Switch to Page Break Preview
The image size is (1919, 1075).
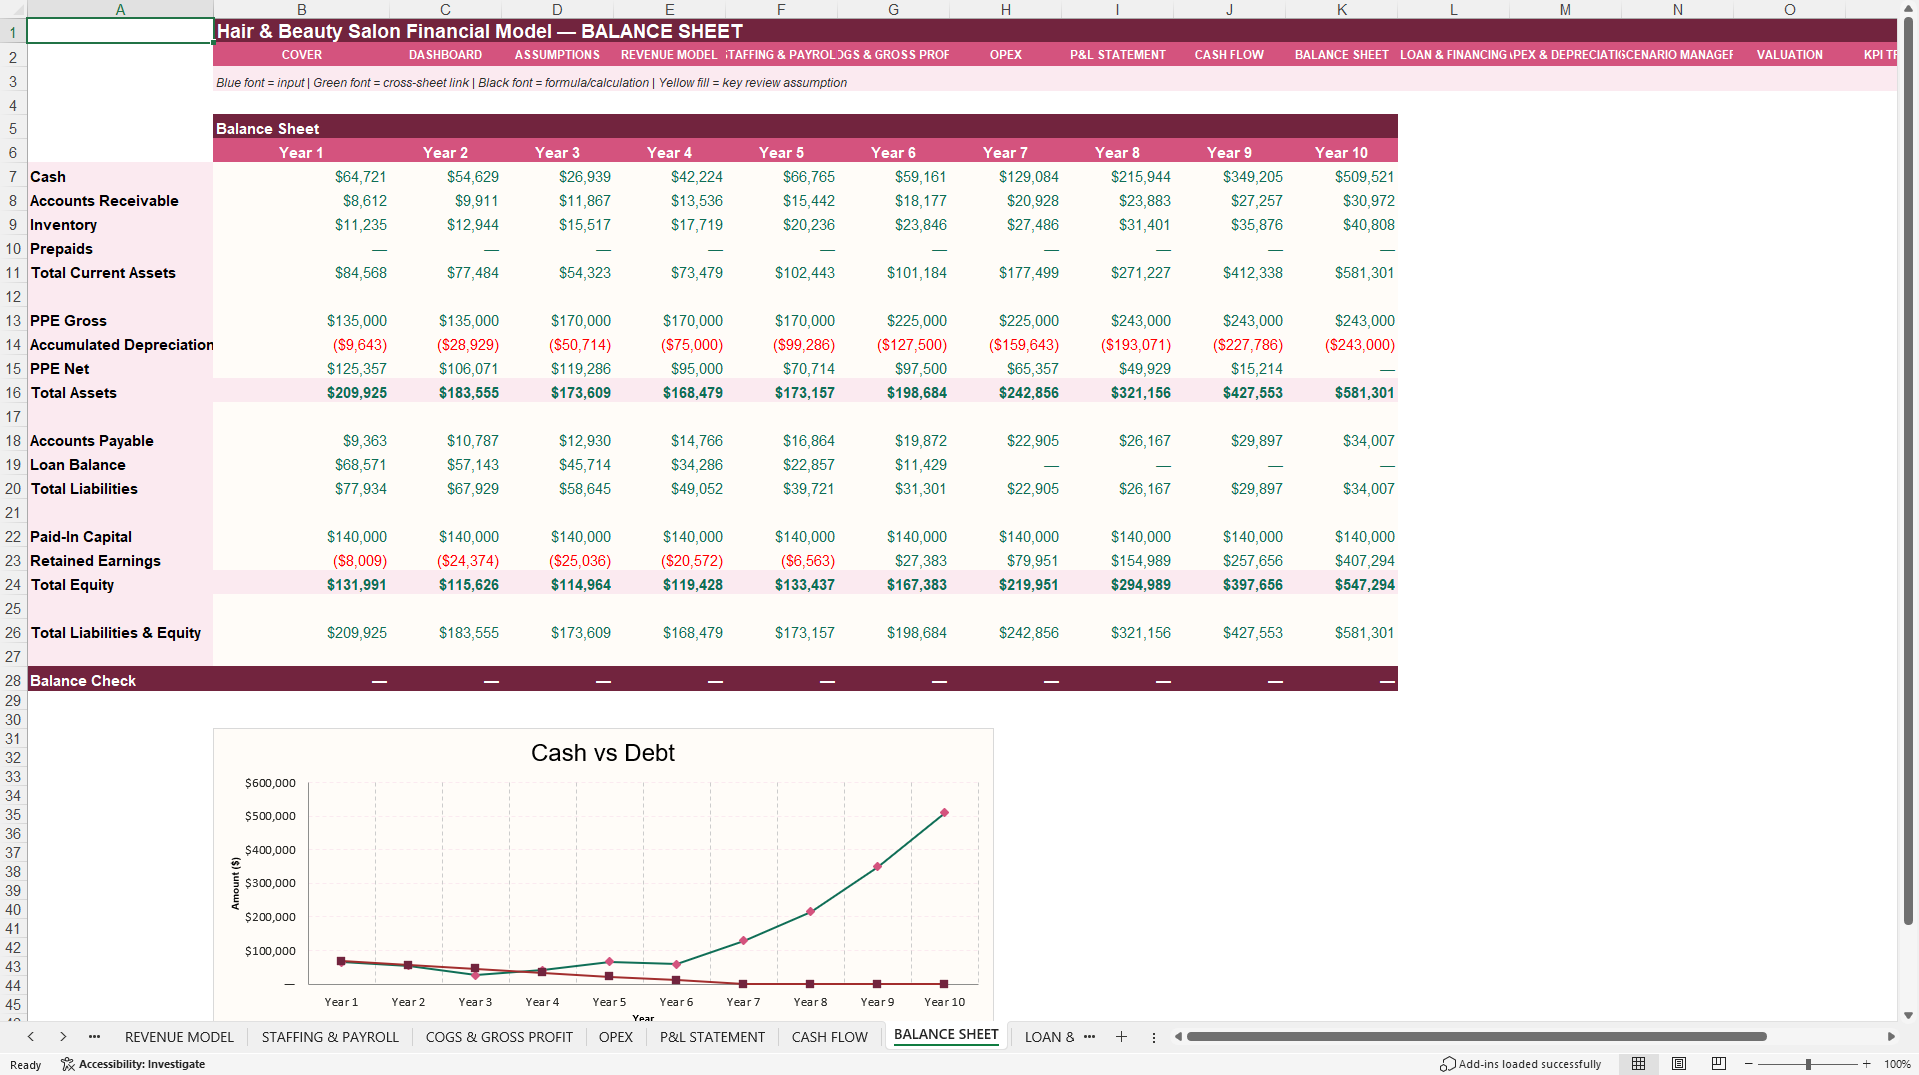[1719, 1064]
